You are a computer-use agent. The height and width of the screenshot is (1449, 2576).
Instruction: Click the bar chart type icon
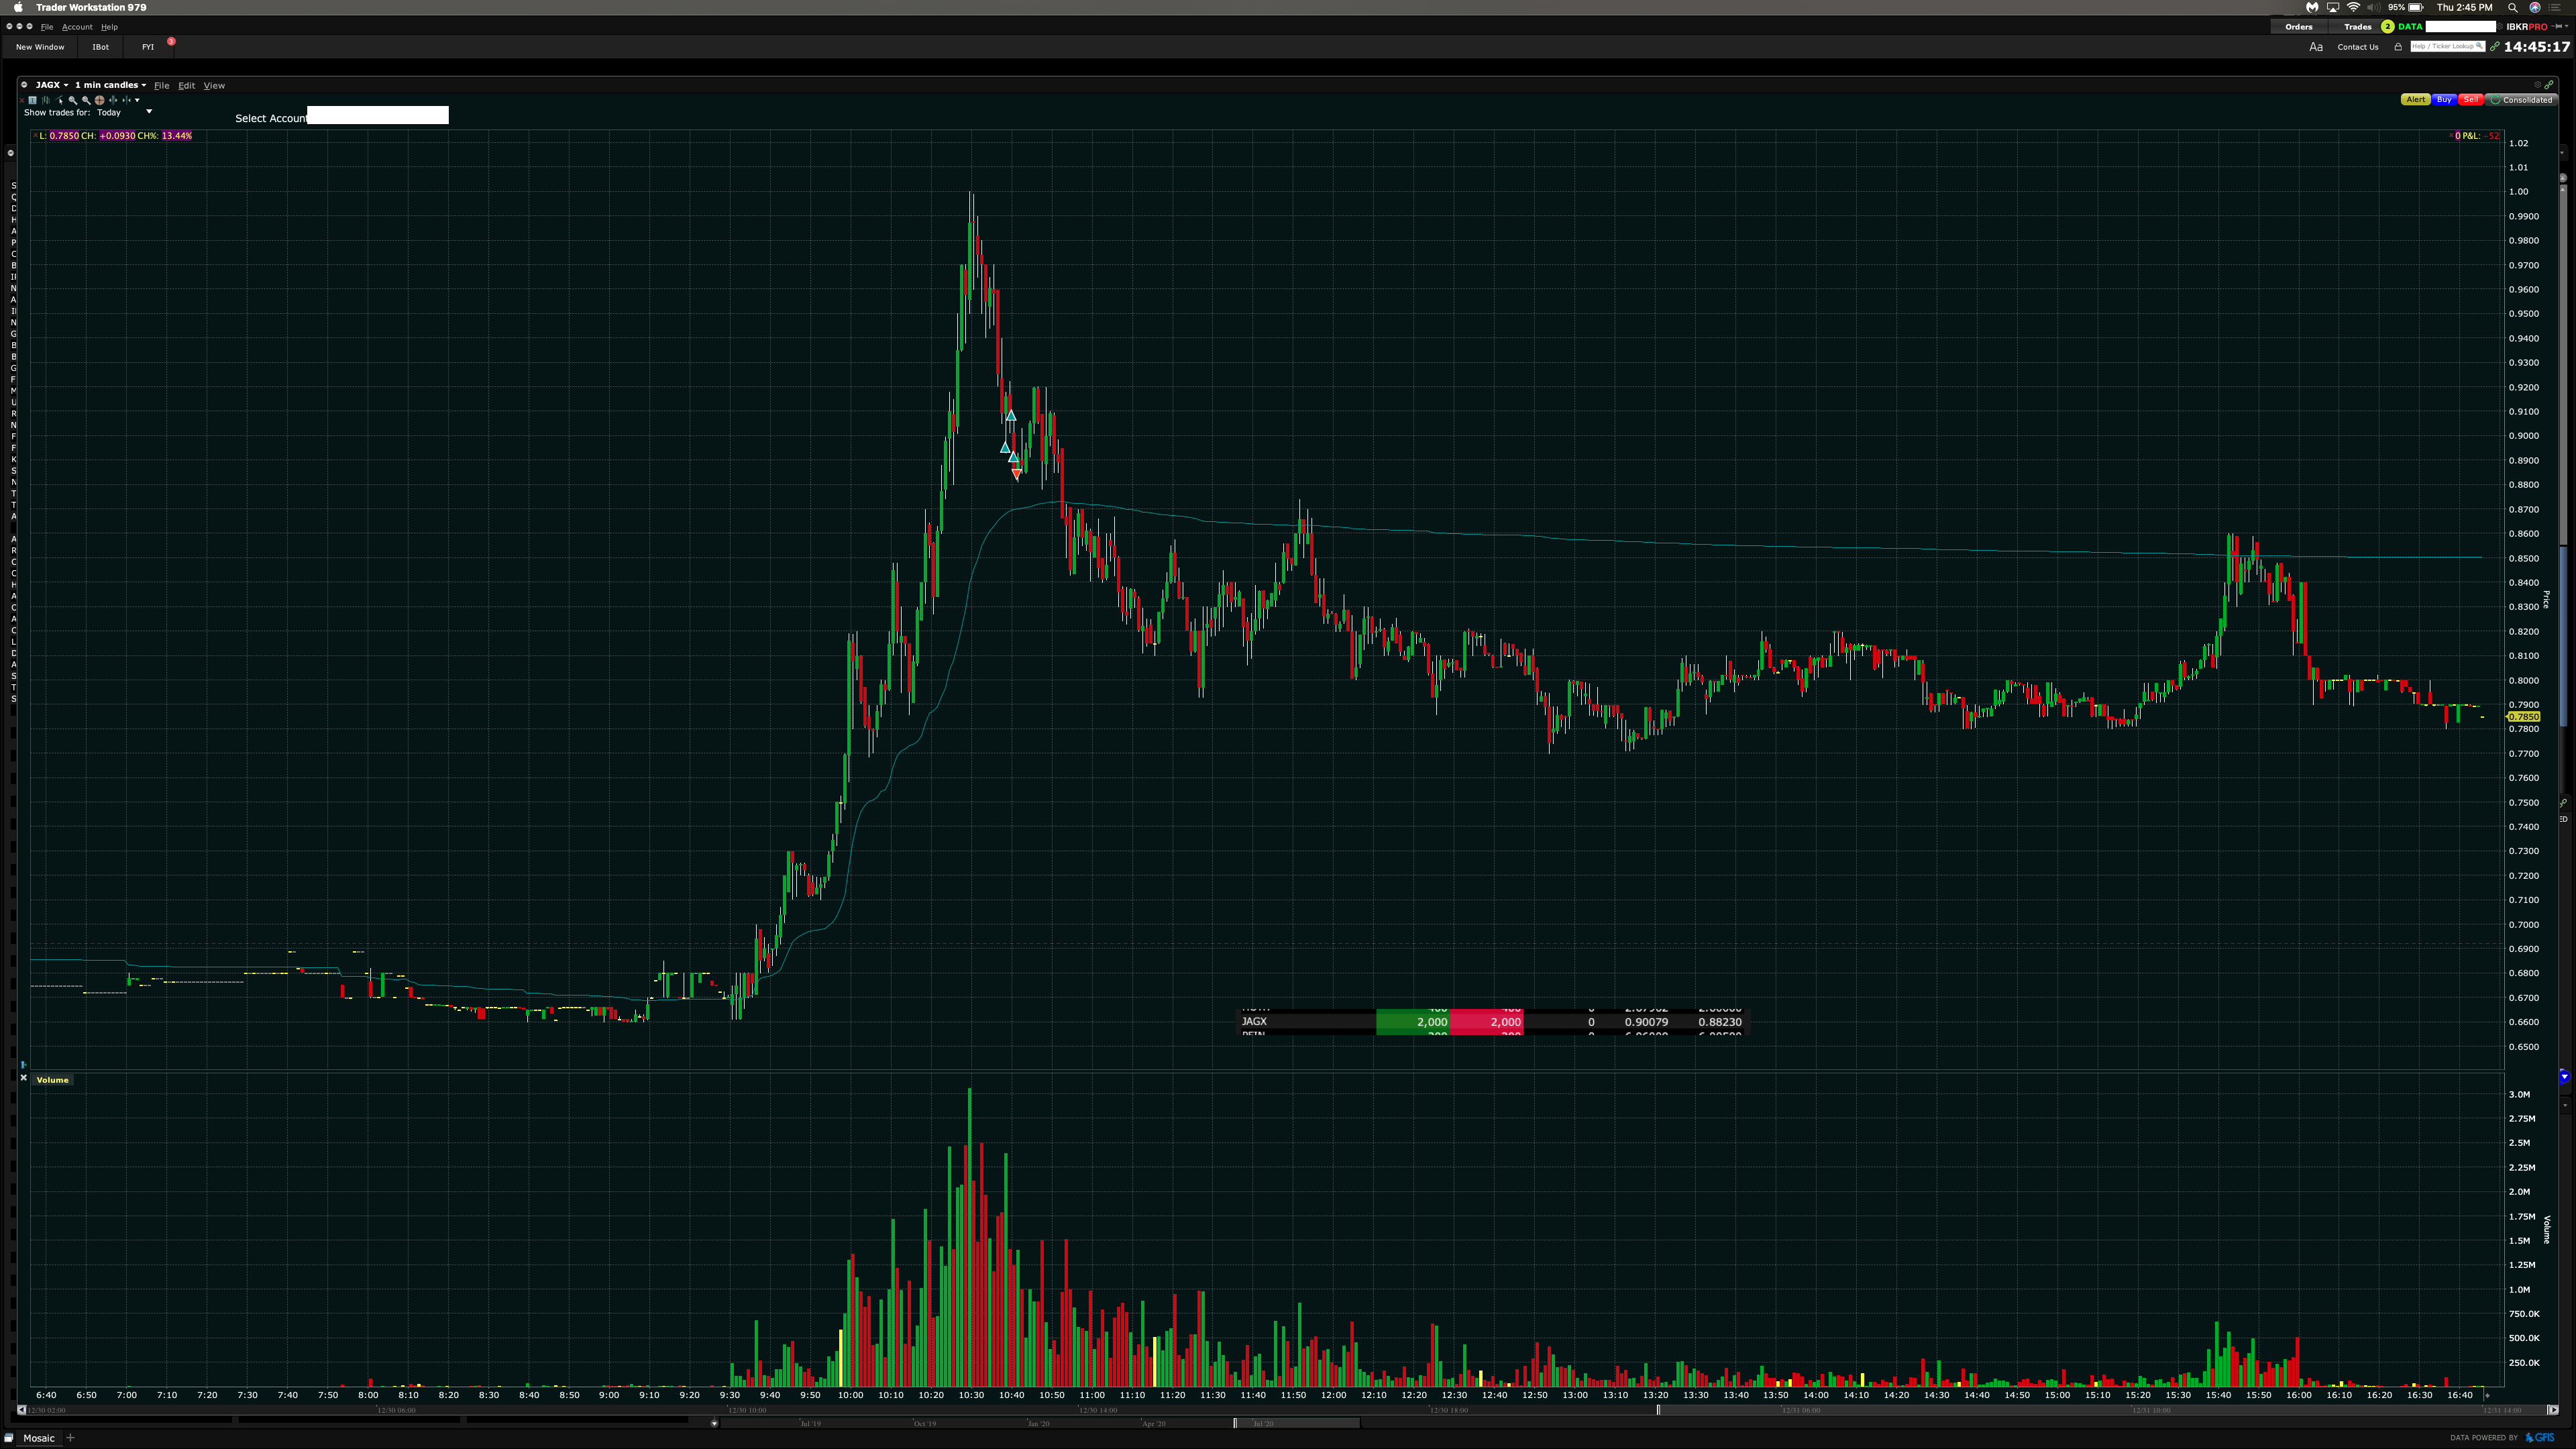46,100
